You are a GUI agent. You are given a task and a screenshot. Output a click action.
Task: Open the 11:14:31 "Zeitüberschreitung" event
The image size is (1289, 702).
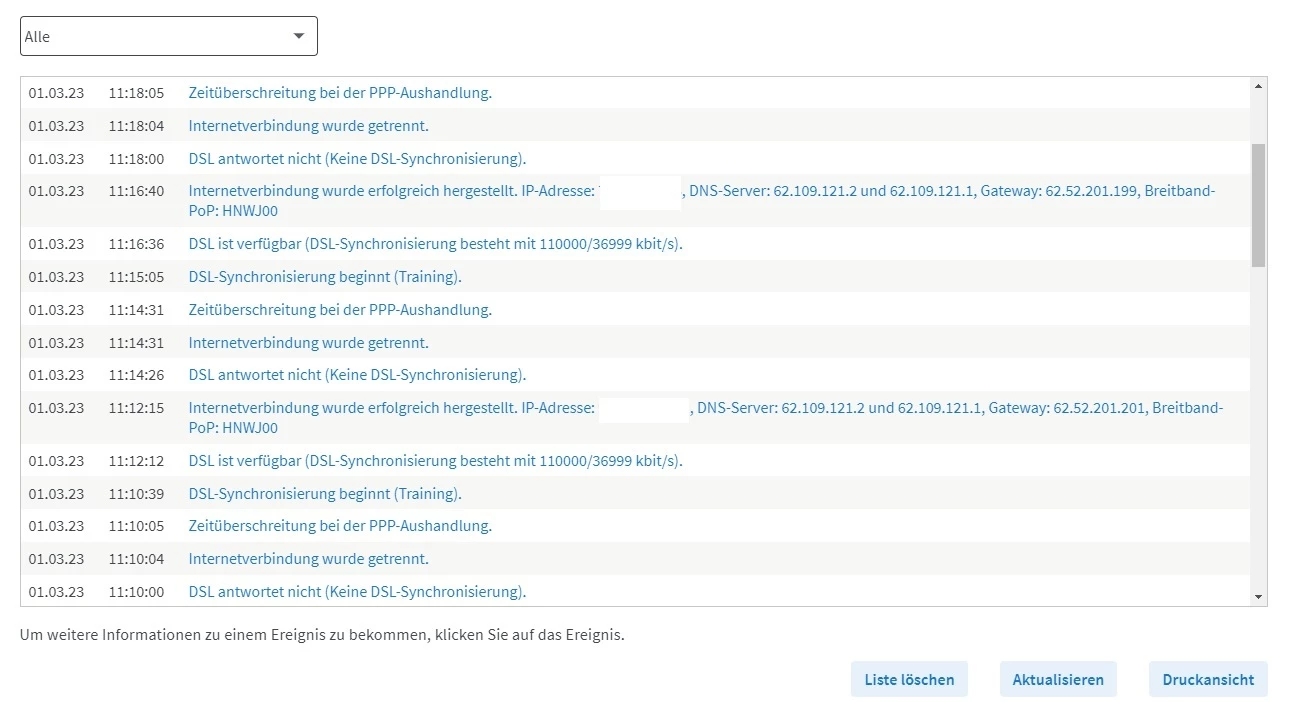340,310
